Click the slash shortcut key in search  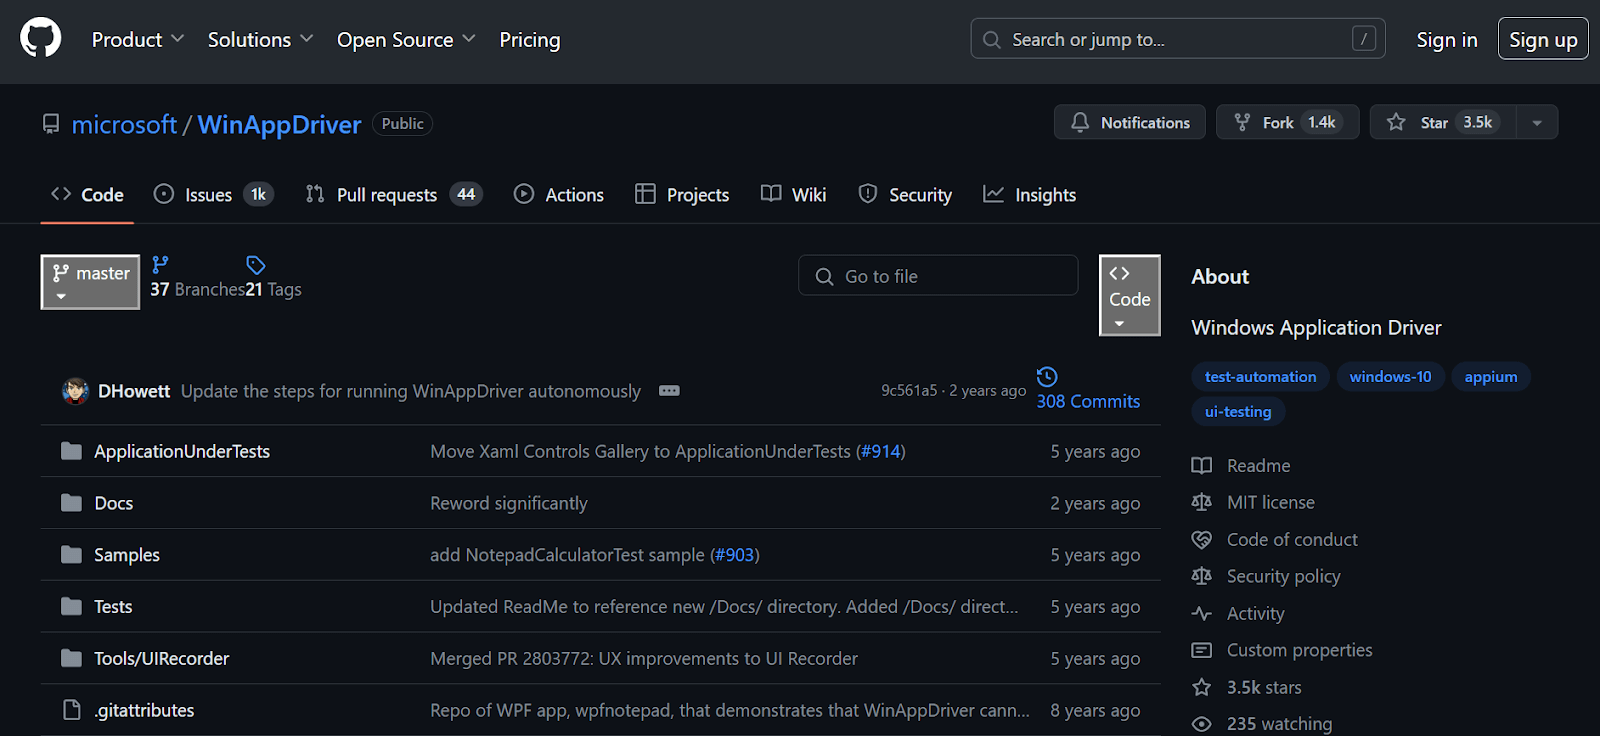tap(1364, 39)
